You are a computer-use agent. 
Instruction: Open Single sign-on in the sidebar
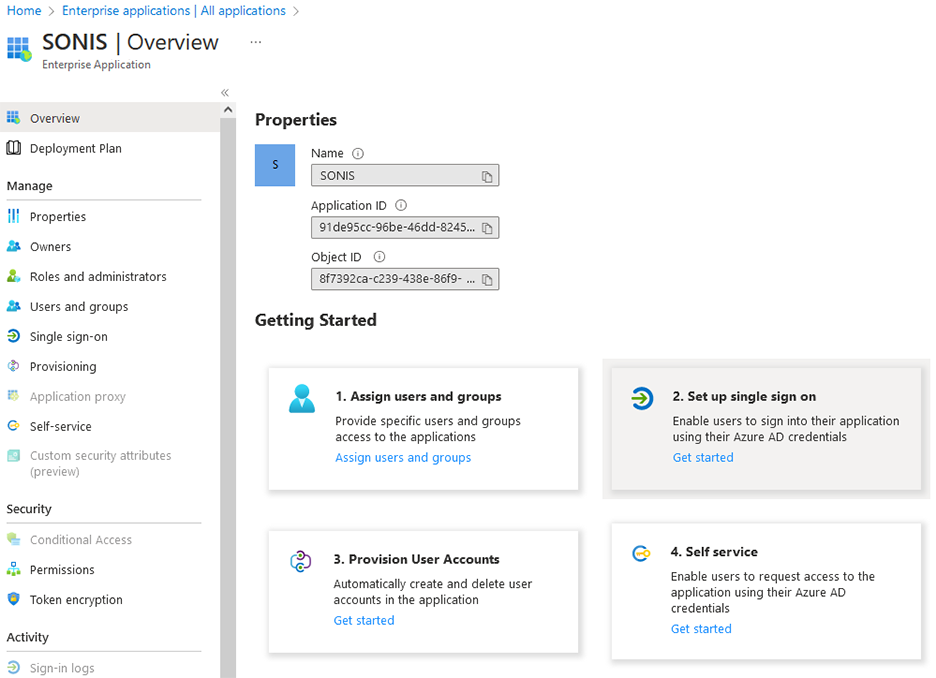click(68, 337)
